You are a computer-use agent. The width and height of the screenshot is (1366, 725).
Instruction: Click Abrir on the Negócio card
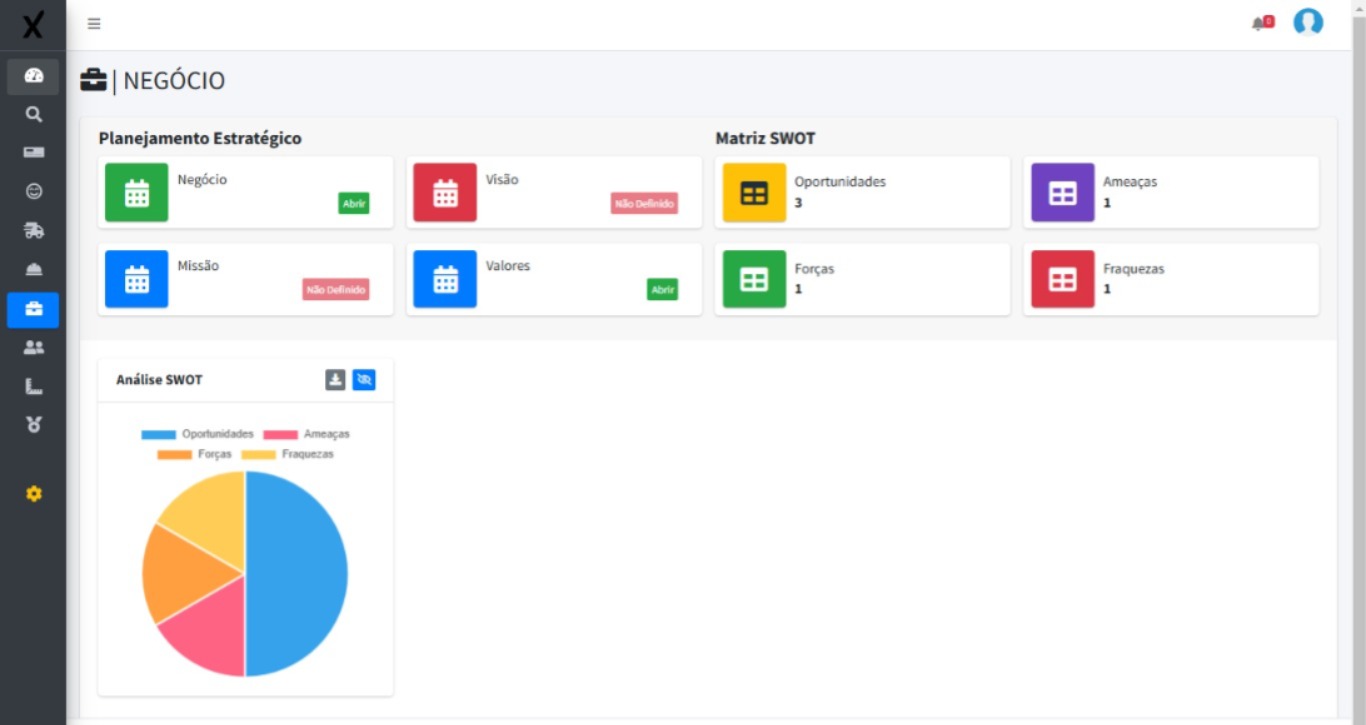coord(353,203)
